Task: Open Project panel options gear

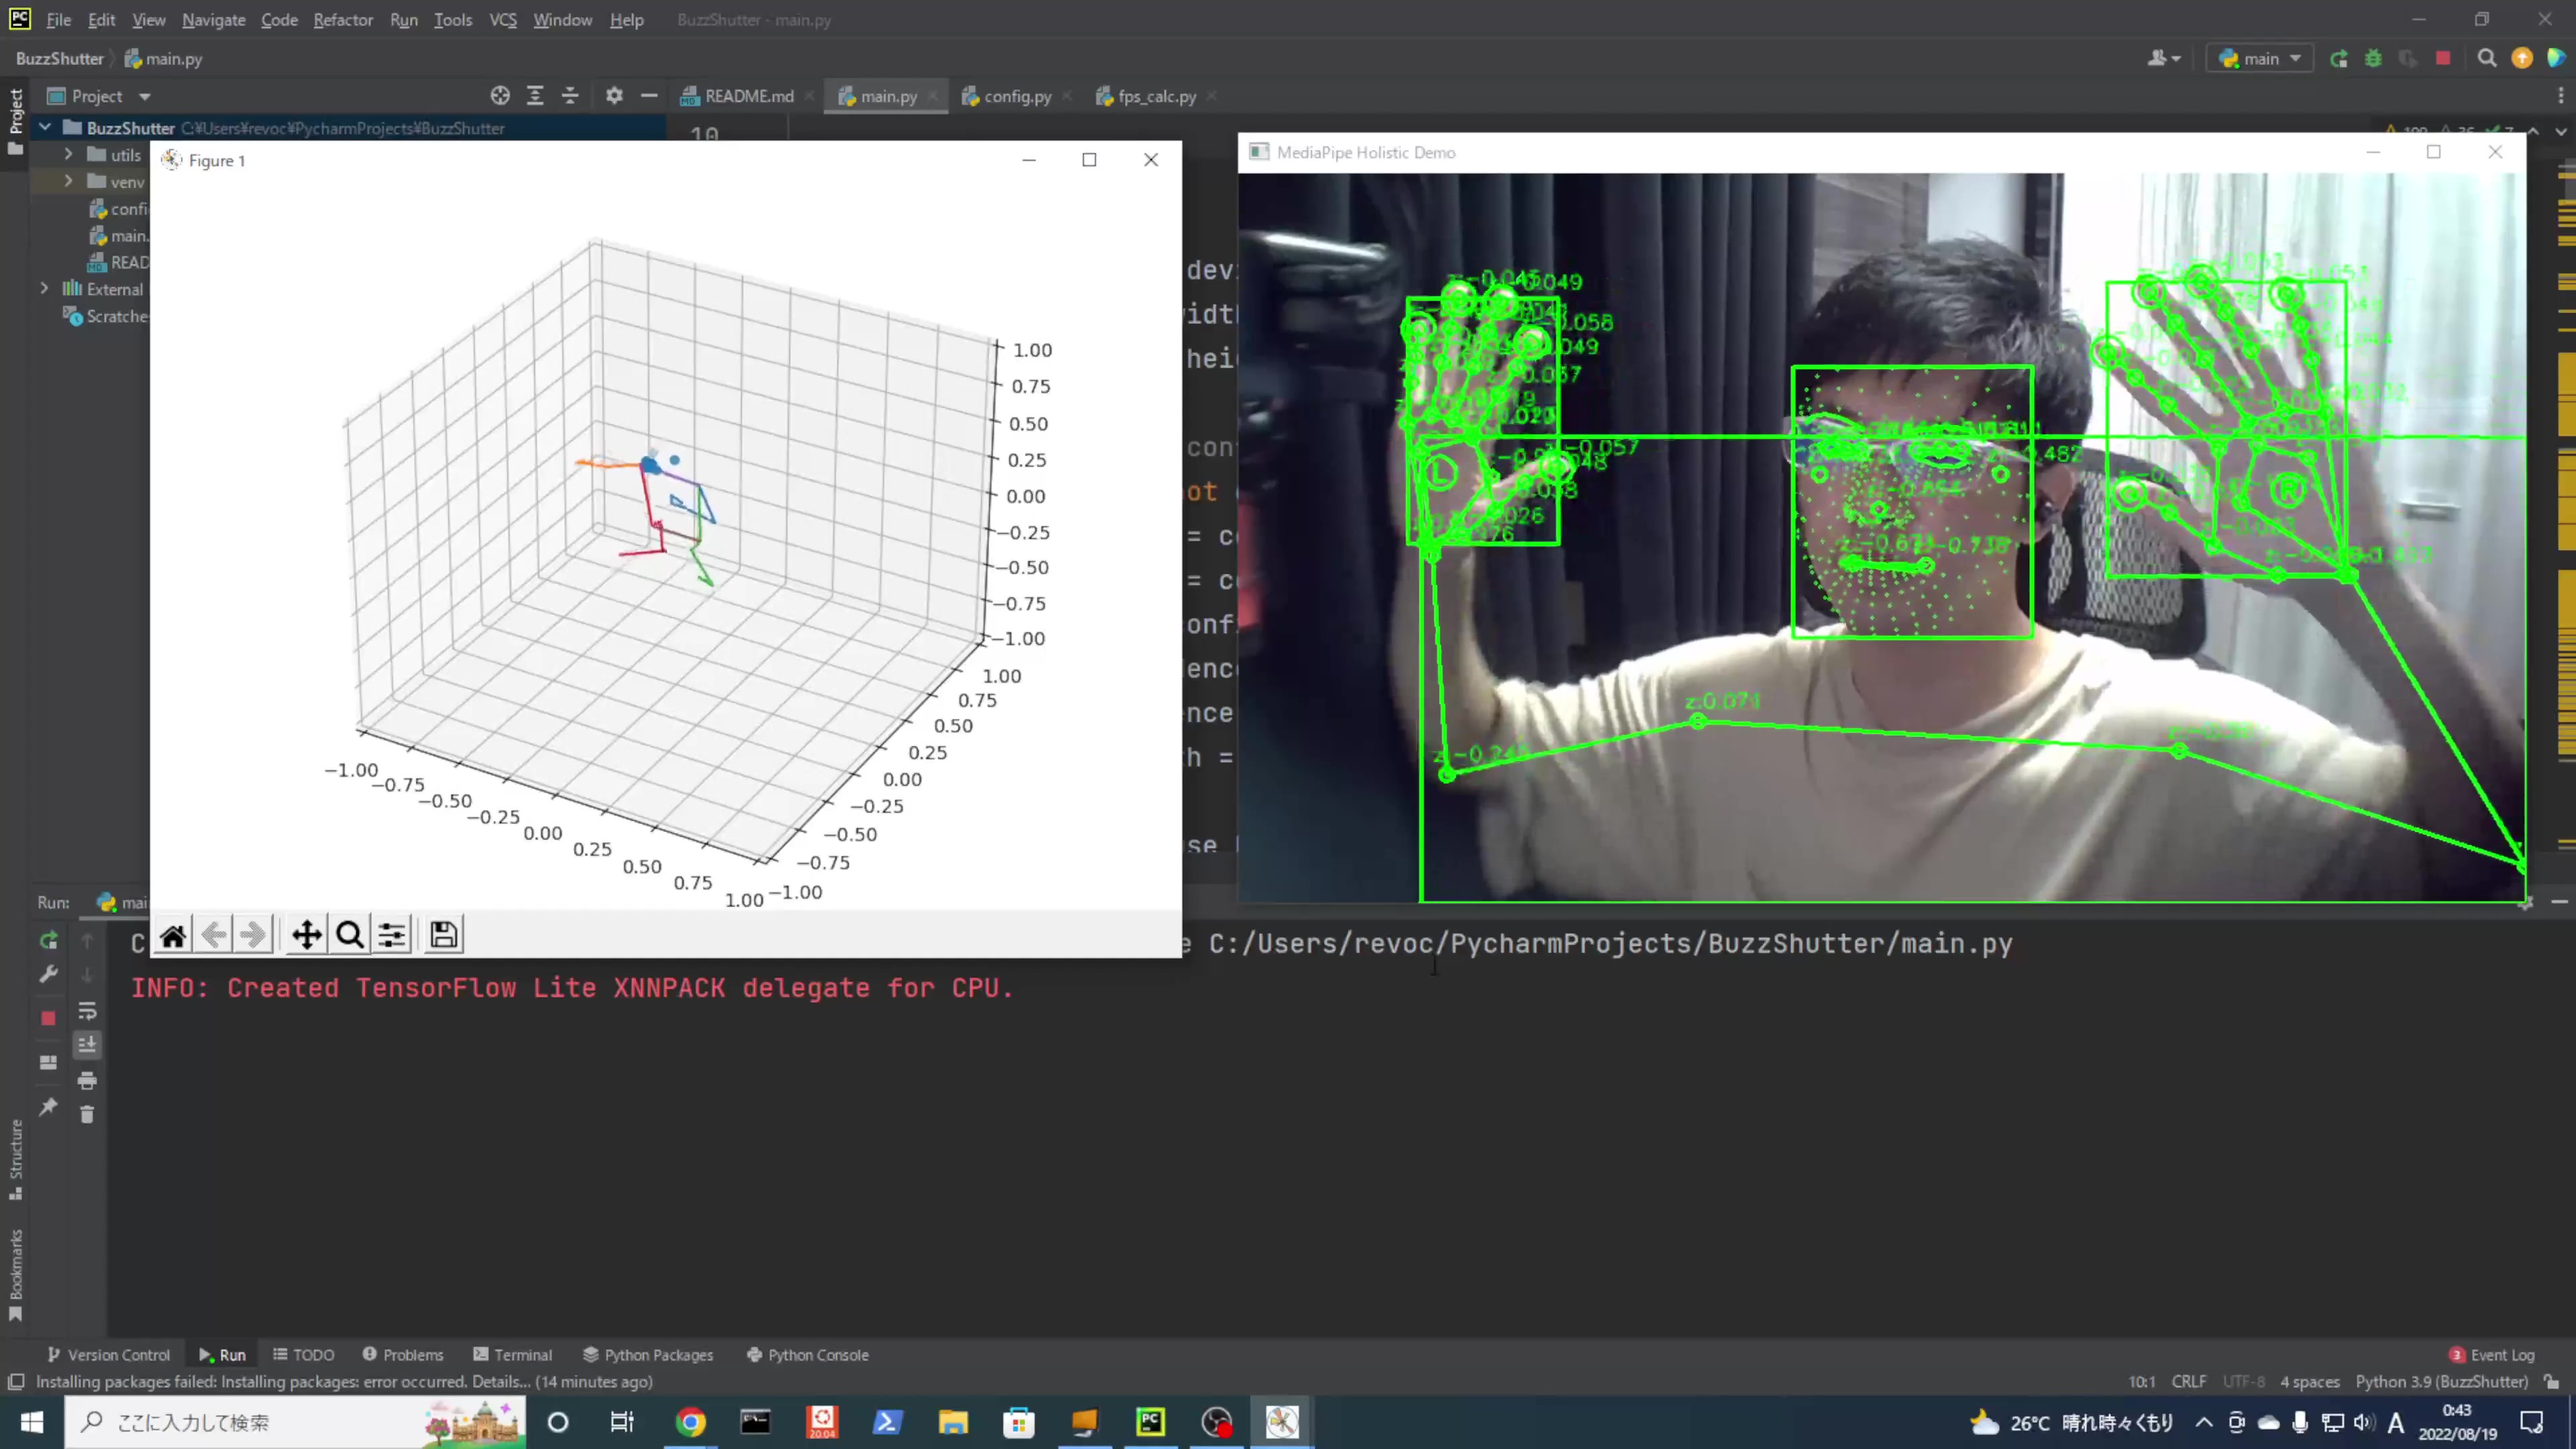Action: pos(614,96)
